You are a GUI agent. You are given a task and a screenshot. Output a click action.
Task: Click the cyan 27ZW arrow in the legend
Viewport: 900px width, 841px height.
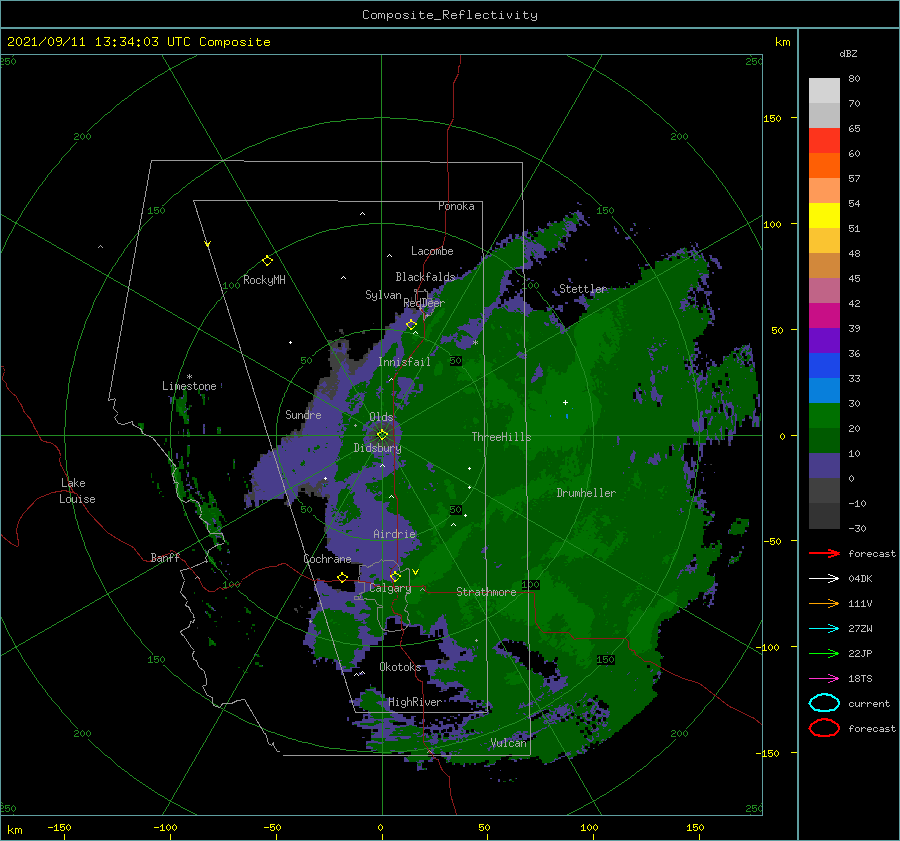coord(824,629)
